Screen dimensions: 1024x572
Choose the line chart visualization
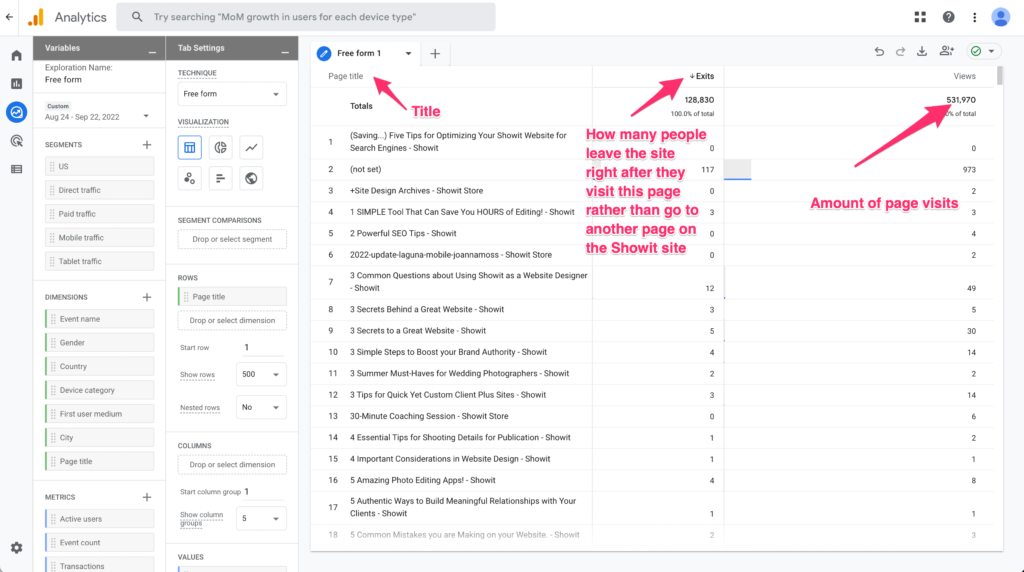252,148
